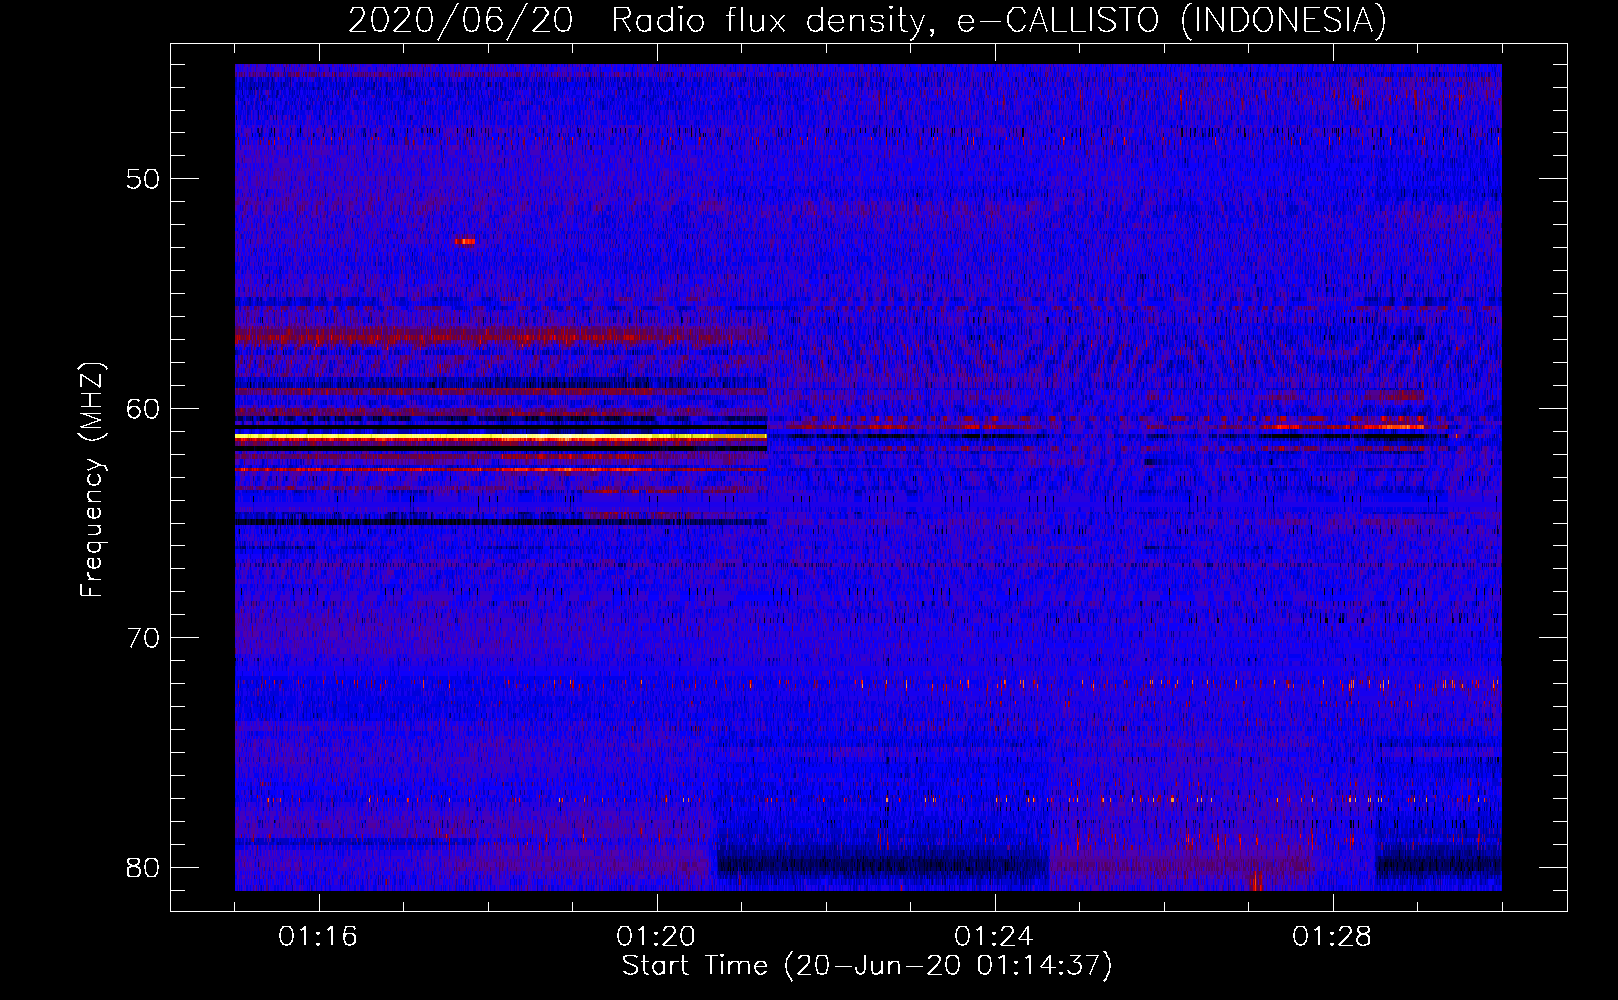The height and width of the screenshot is (1000, 1618).
Task: Click the 60 frequency tick label
Action: [143, 408]
